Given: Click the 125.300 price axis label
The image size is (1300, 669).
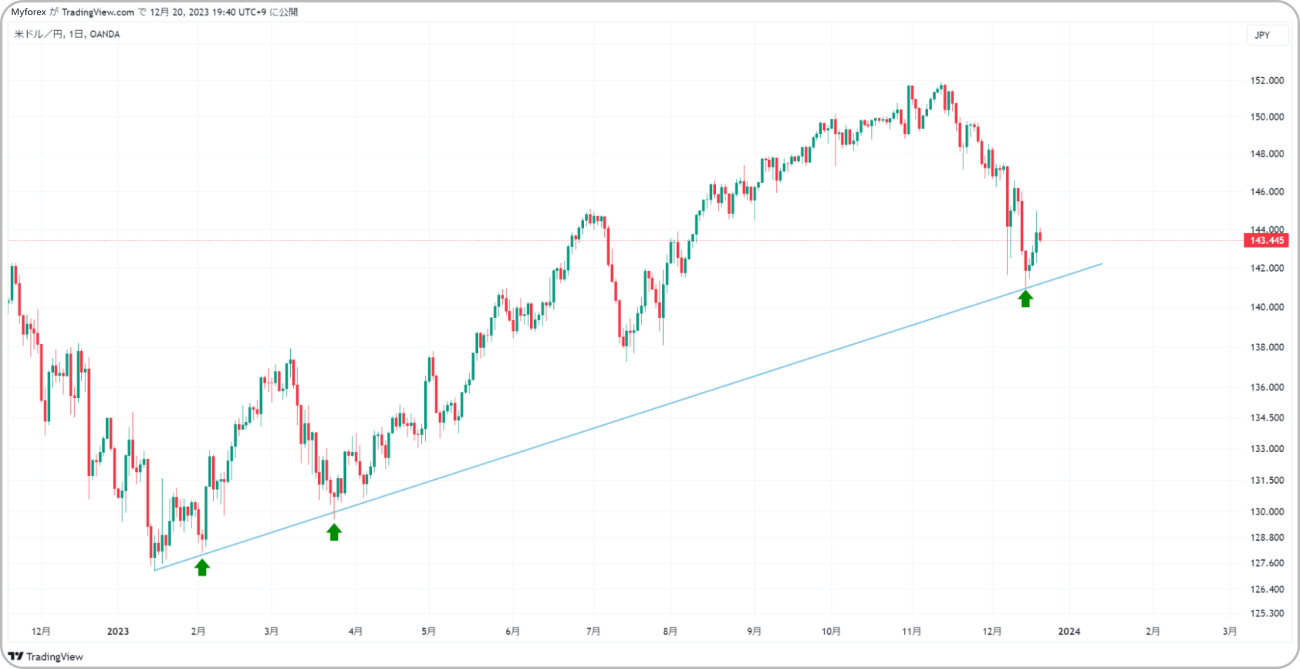Looking at the screenshot, I should [x=1265, y=613].
